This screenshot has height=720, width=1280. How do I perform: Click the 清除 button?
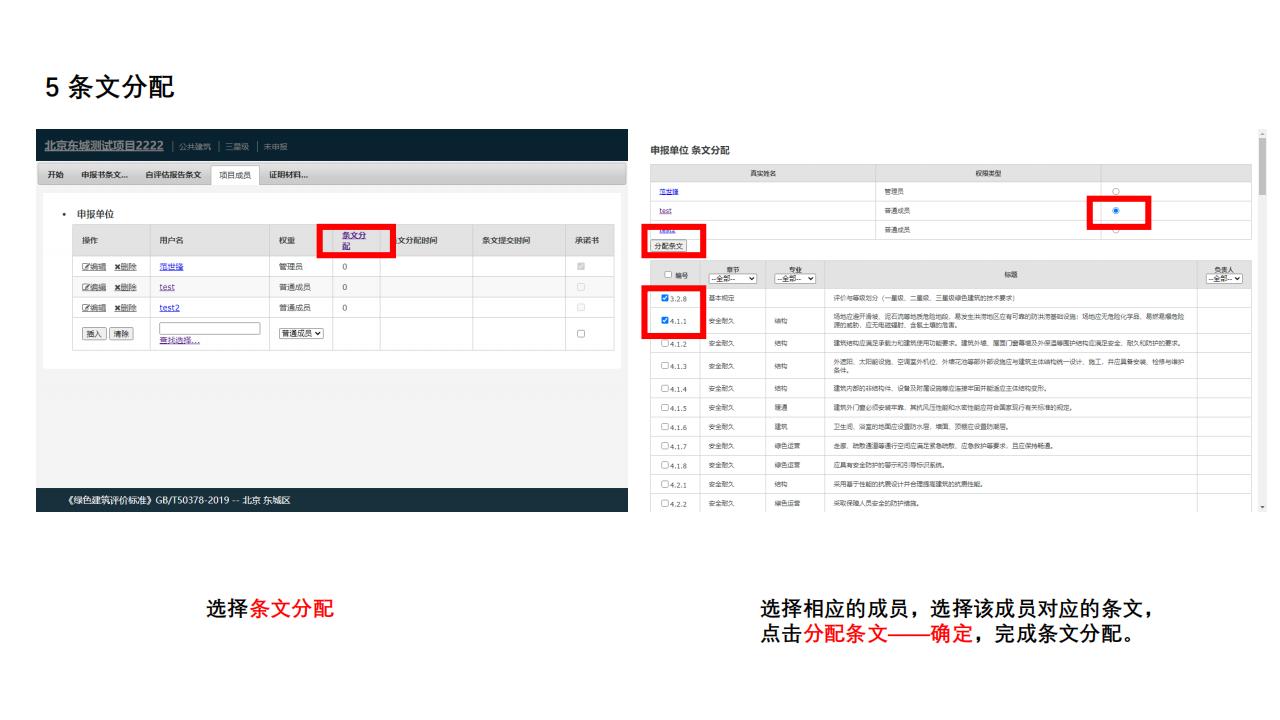point(121,333)
